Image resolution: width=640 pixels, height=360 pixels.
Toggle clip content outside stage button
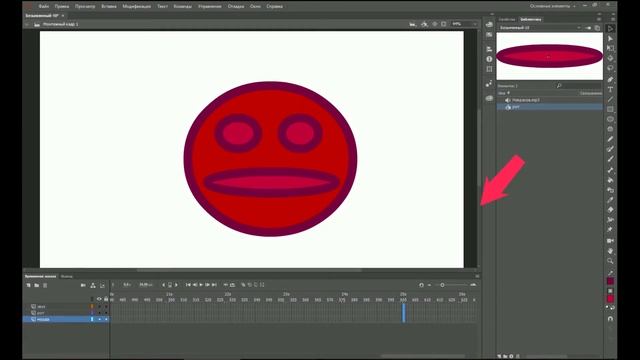point(444,24)
